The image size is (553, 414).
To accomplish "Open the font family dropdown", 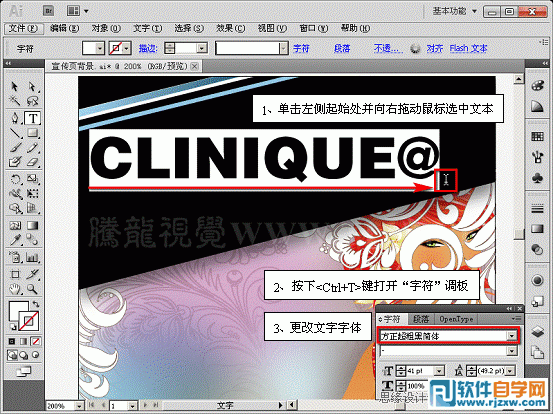I will coord(511,336).
